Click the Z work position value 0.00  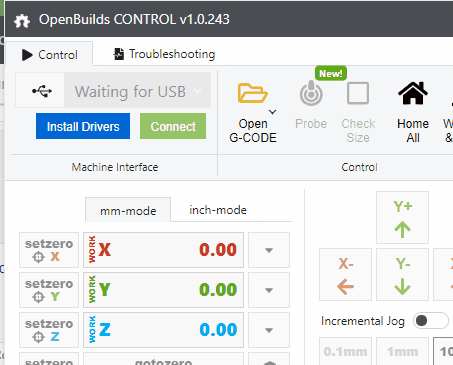[x=218, y=330]
